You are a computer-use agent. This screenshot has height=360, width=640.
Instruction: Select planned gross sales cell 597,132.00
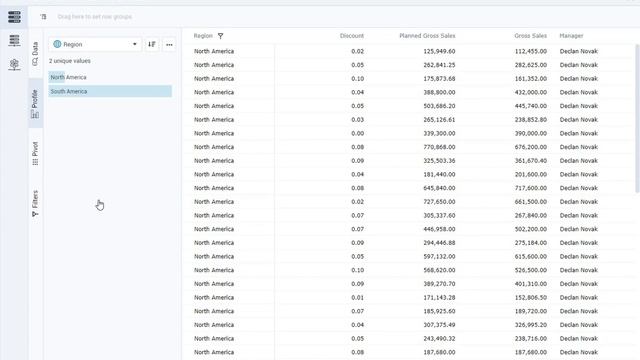click(x=439, y=256)
